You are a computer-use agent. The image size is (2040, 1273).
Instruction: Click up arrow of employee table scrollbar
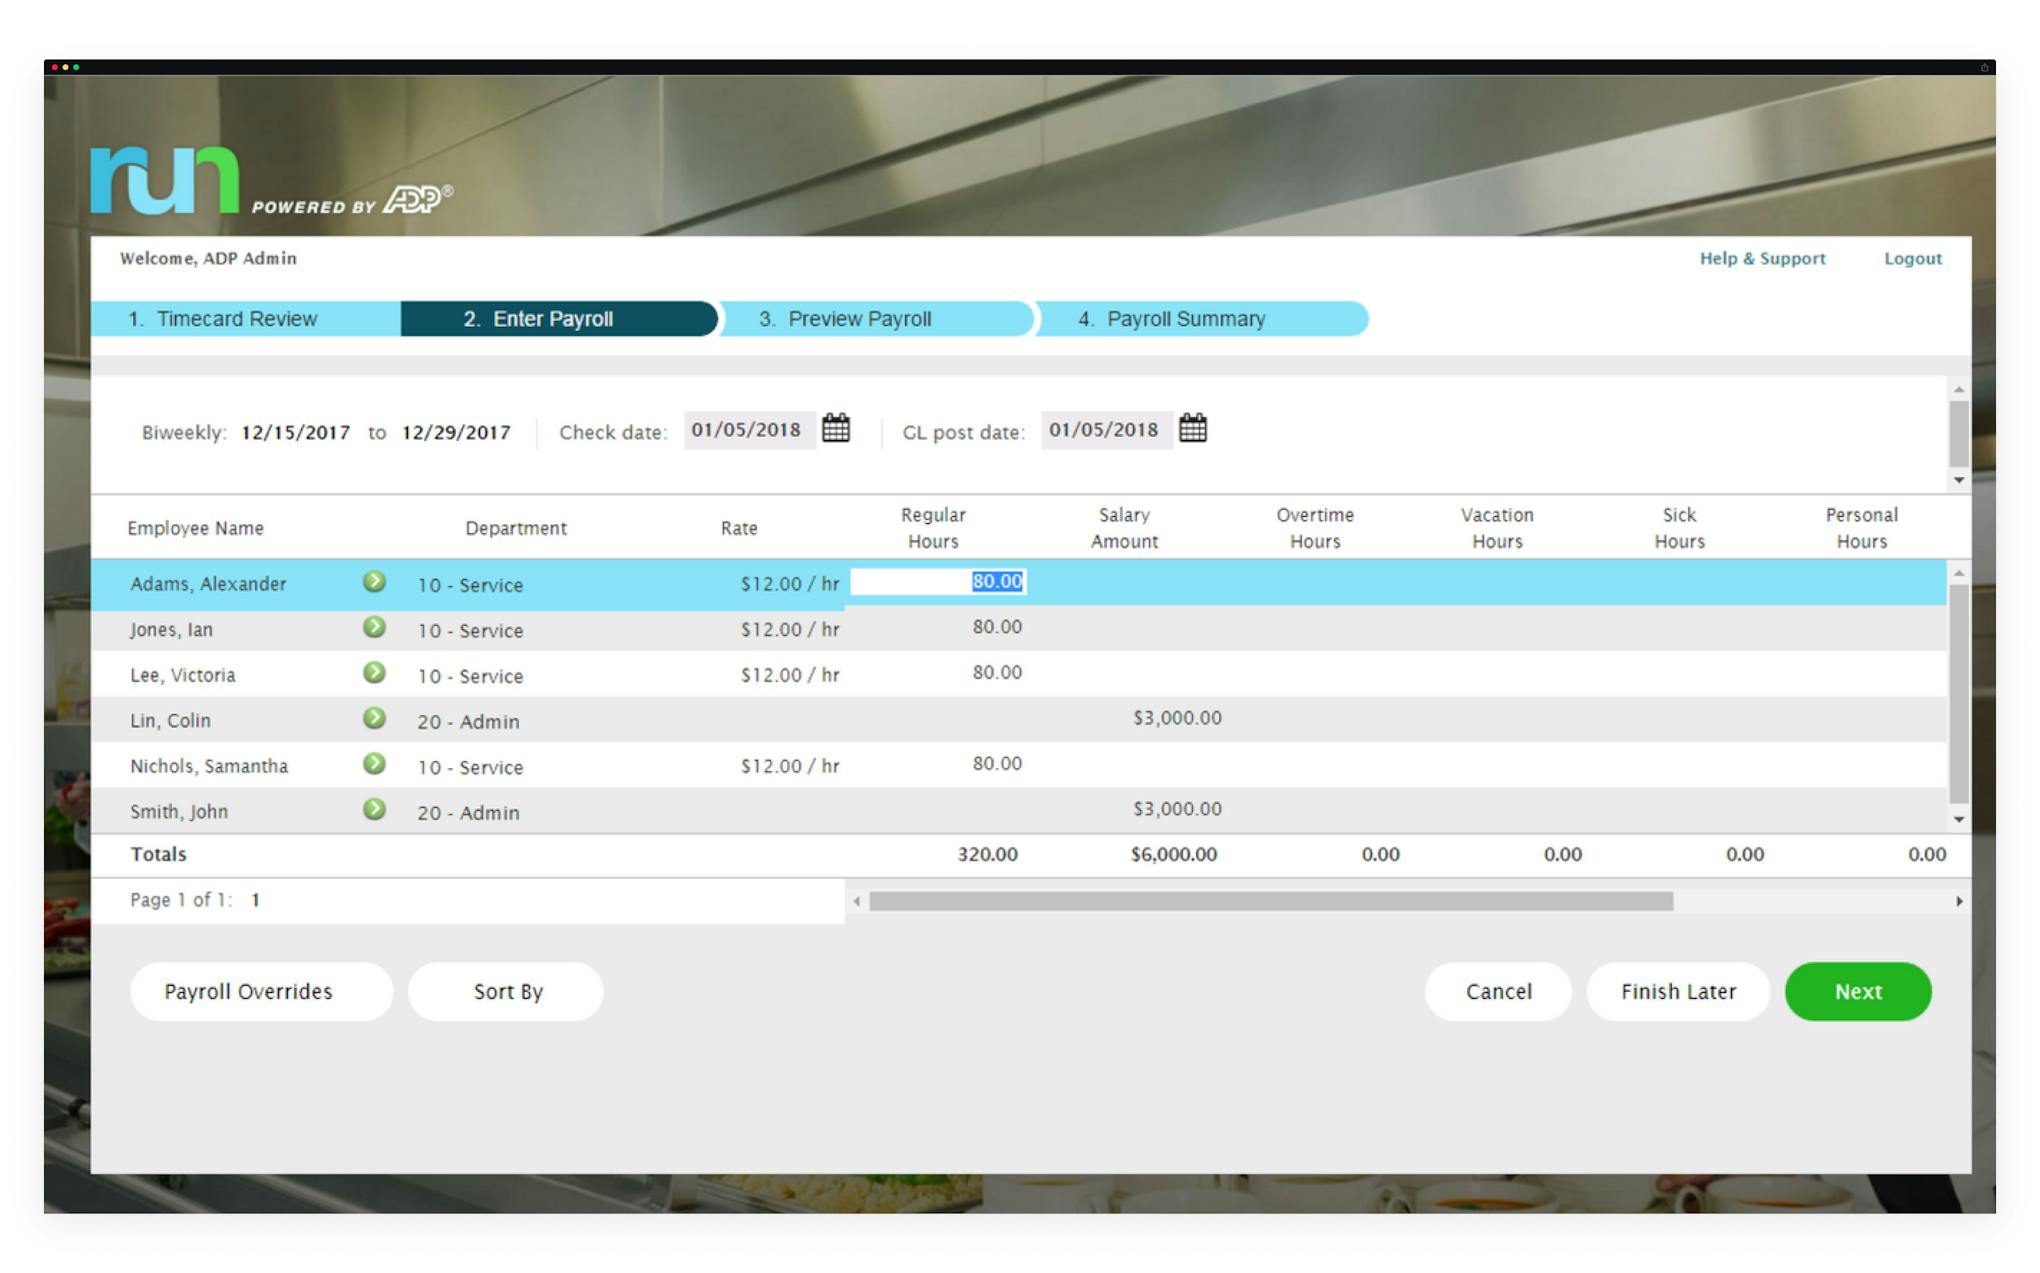(1959, 573)
